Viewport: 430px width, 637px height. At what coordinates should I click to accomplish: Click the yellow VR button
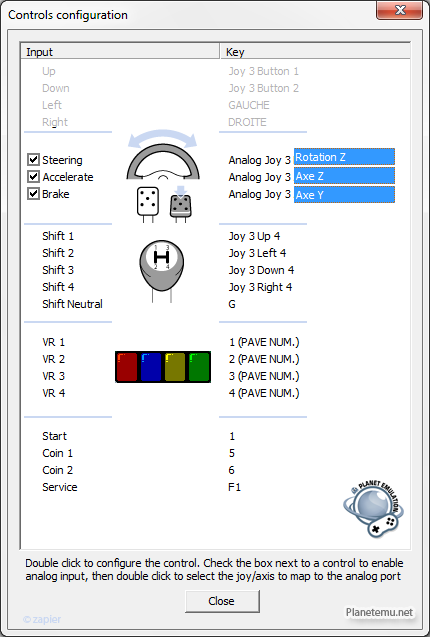(x=175, y=367)
